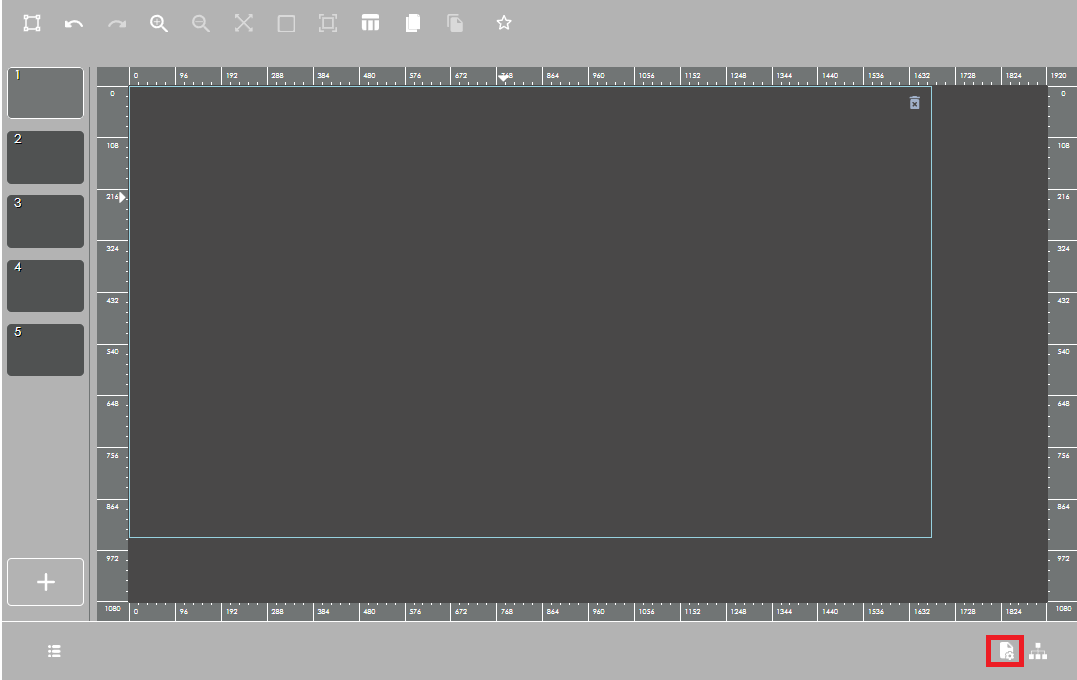Click the paste icon in toolbar
This screenshot has height=680, width=1077.
point(455,23)
